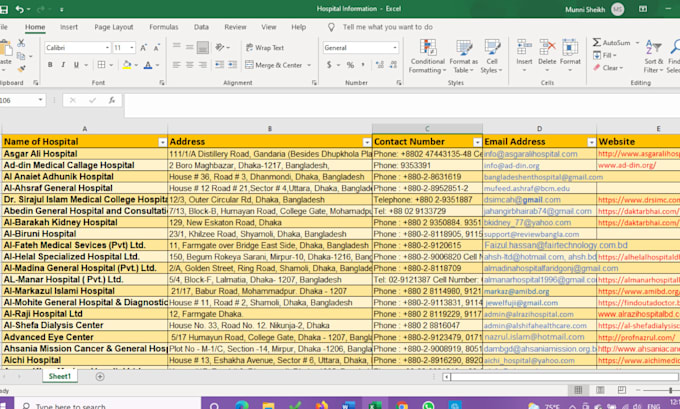Expand the General number format dropdown
The image size is (680, 409).
395,47
